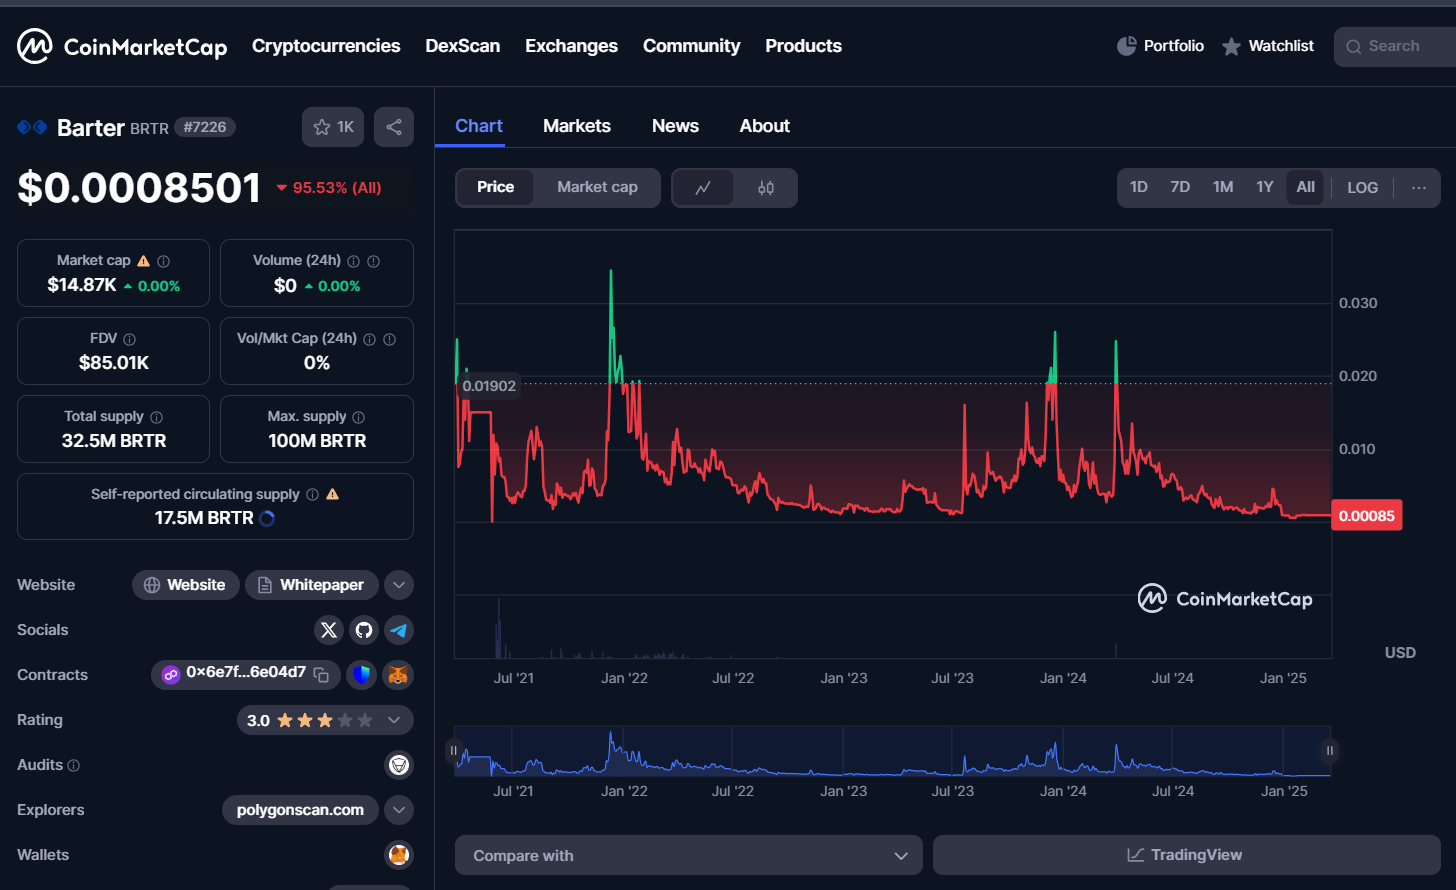Screen dimensions: 1456x890
Task: Click info icon next to Total supply
Action: [x=156, y=417]
